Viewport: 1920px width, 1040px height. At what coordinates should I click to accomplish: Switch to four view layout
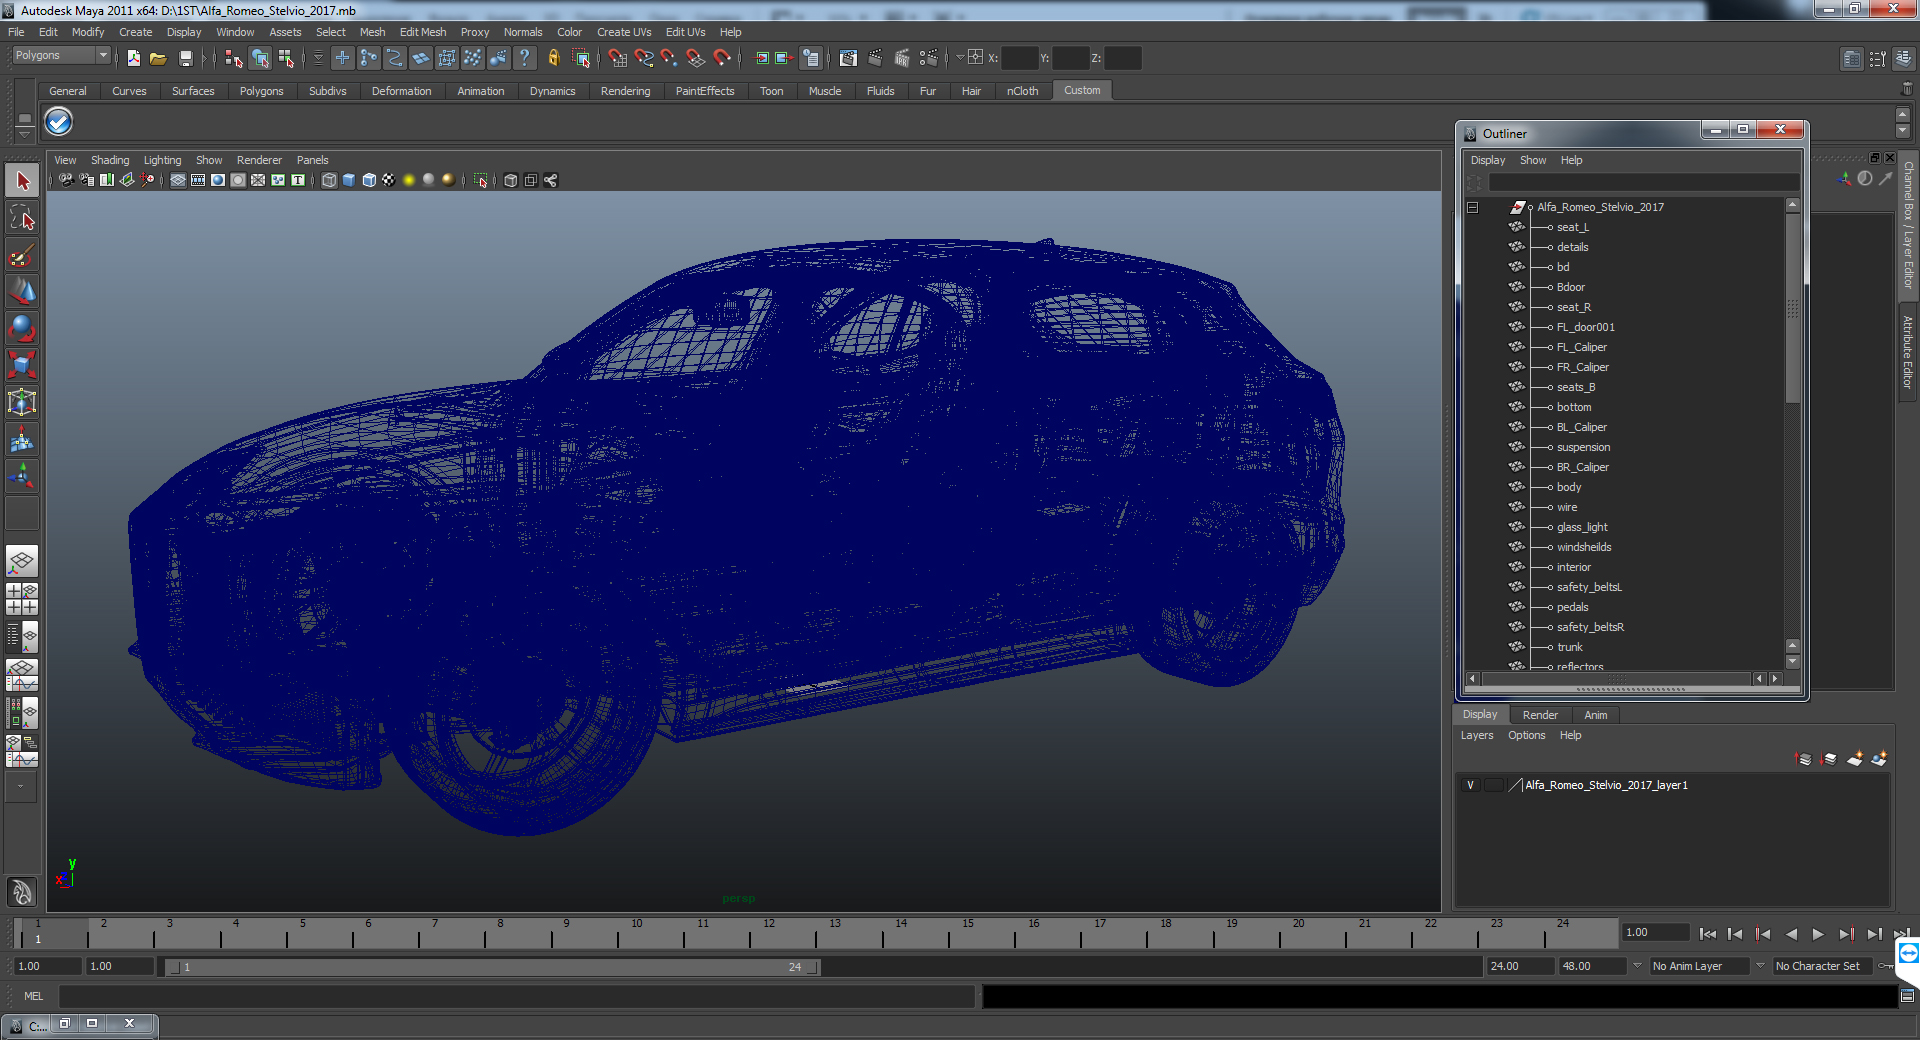pos(22,599)
